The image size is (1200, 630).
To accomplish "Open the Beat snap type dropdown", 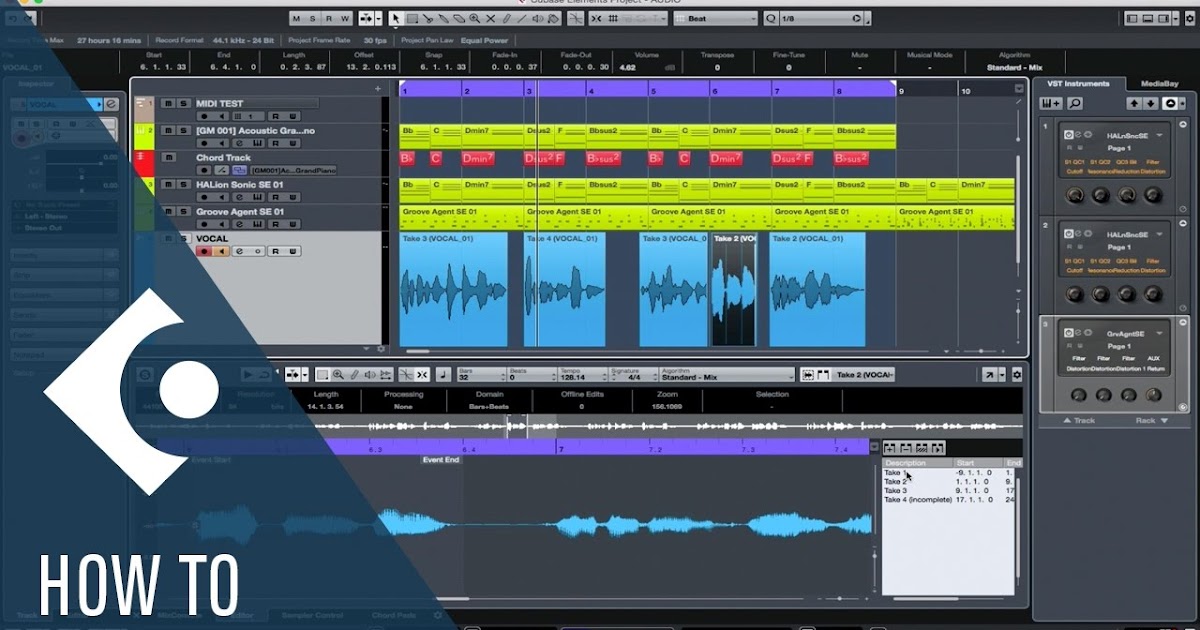I will tap(713, 18).
